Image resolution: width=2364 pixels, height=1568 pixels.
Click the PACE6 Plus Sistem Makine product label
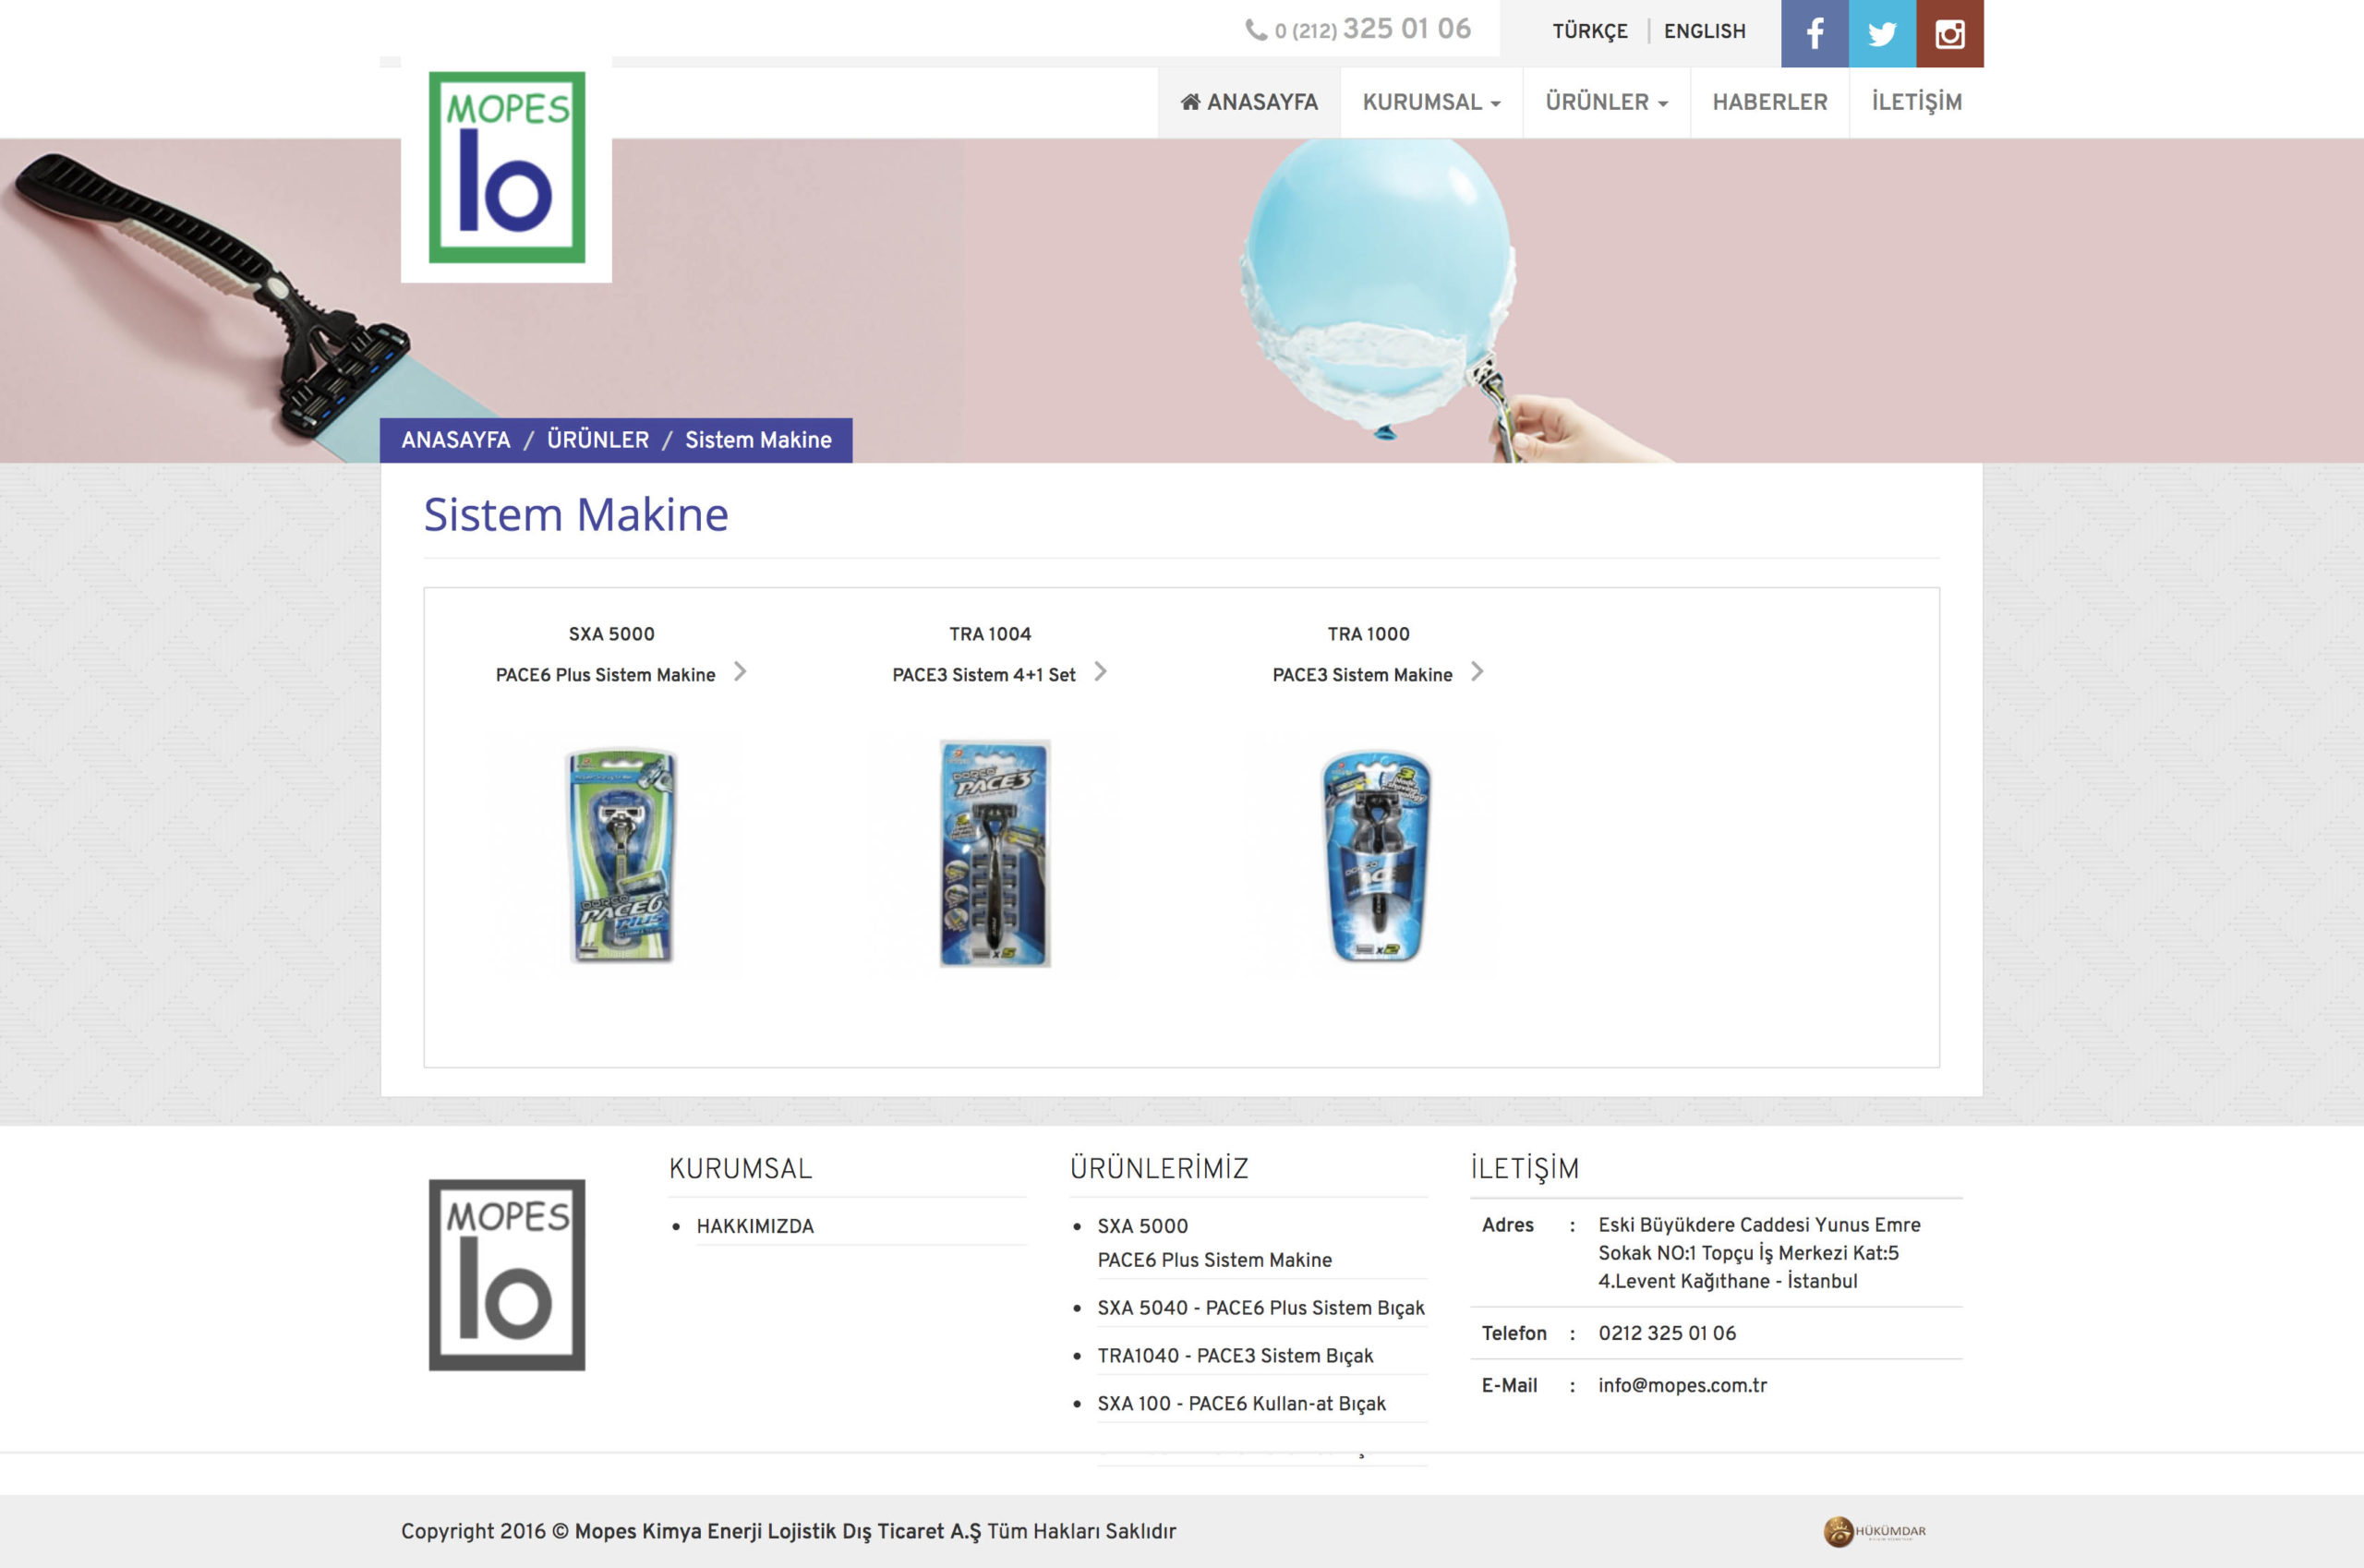coord(606,675)
